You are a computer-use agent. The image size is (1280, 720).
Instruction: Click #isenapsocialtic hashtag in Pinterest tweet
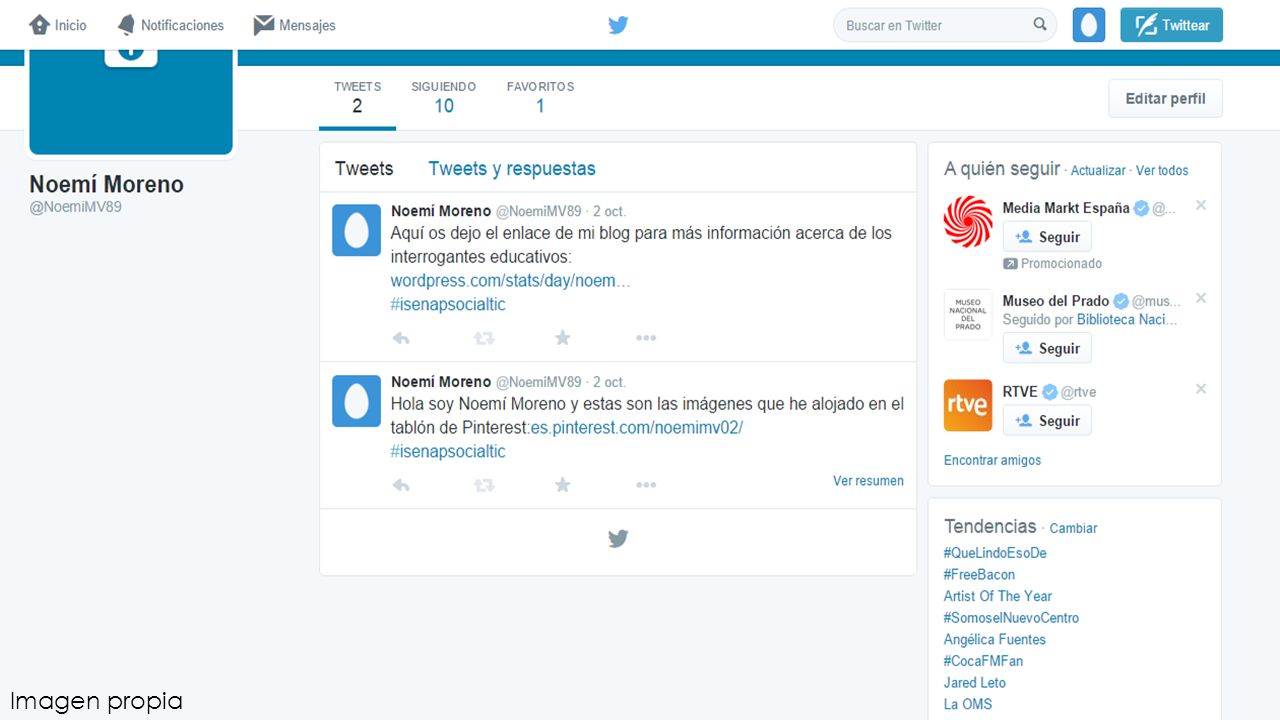point(448,452)
